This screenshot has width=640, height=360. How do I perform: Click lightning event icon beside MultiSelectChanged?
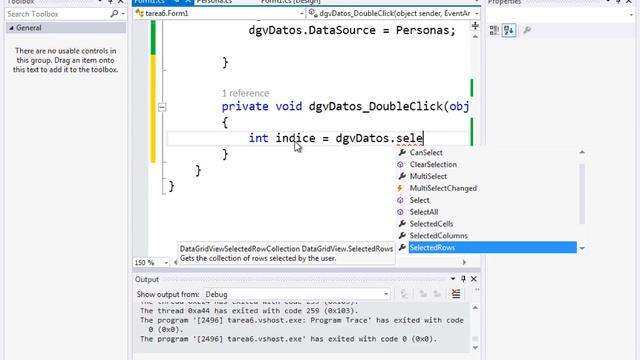pyautogui.click(x=400, y=188)
